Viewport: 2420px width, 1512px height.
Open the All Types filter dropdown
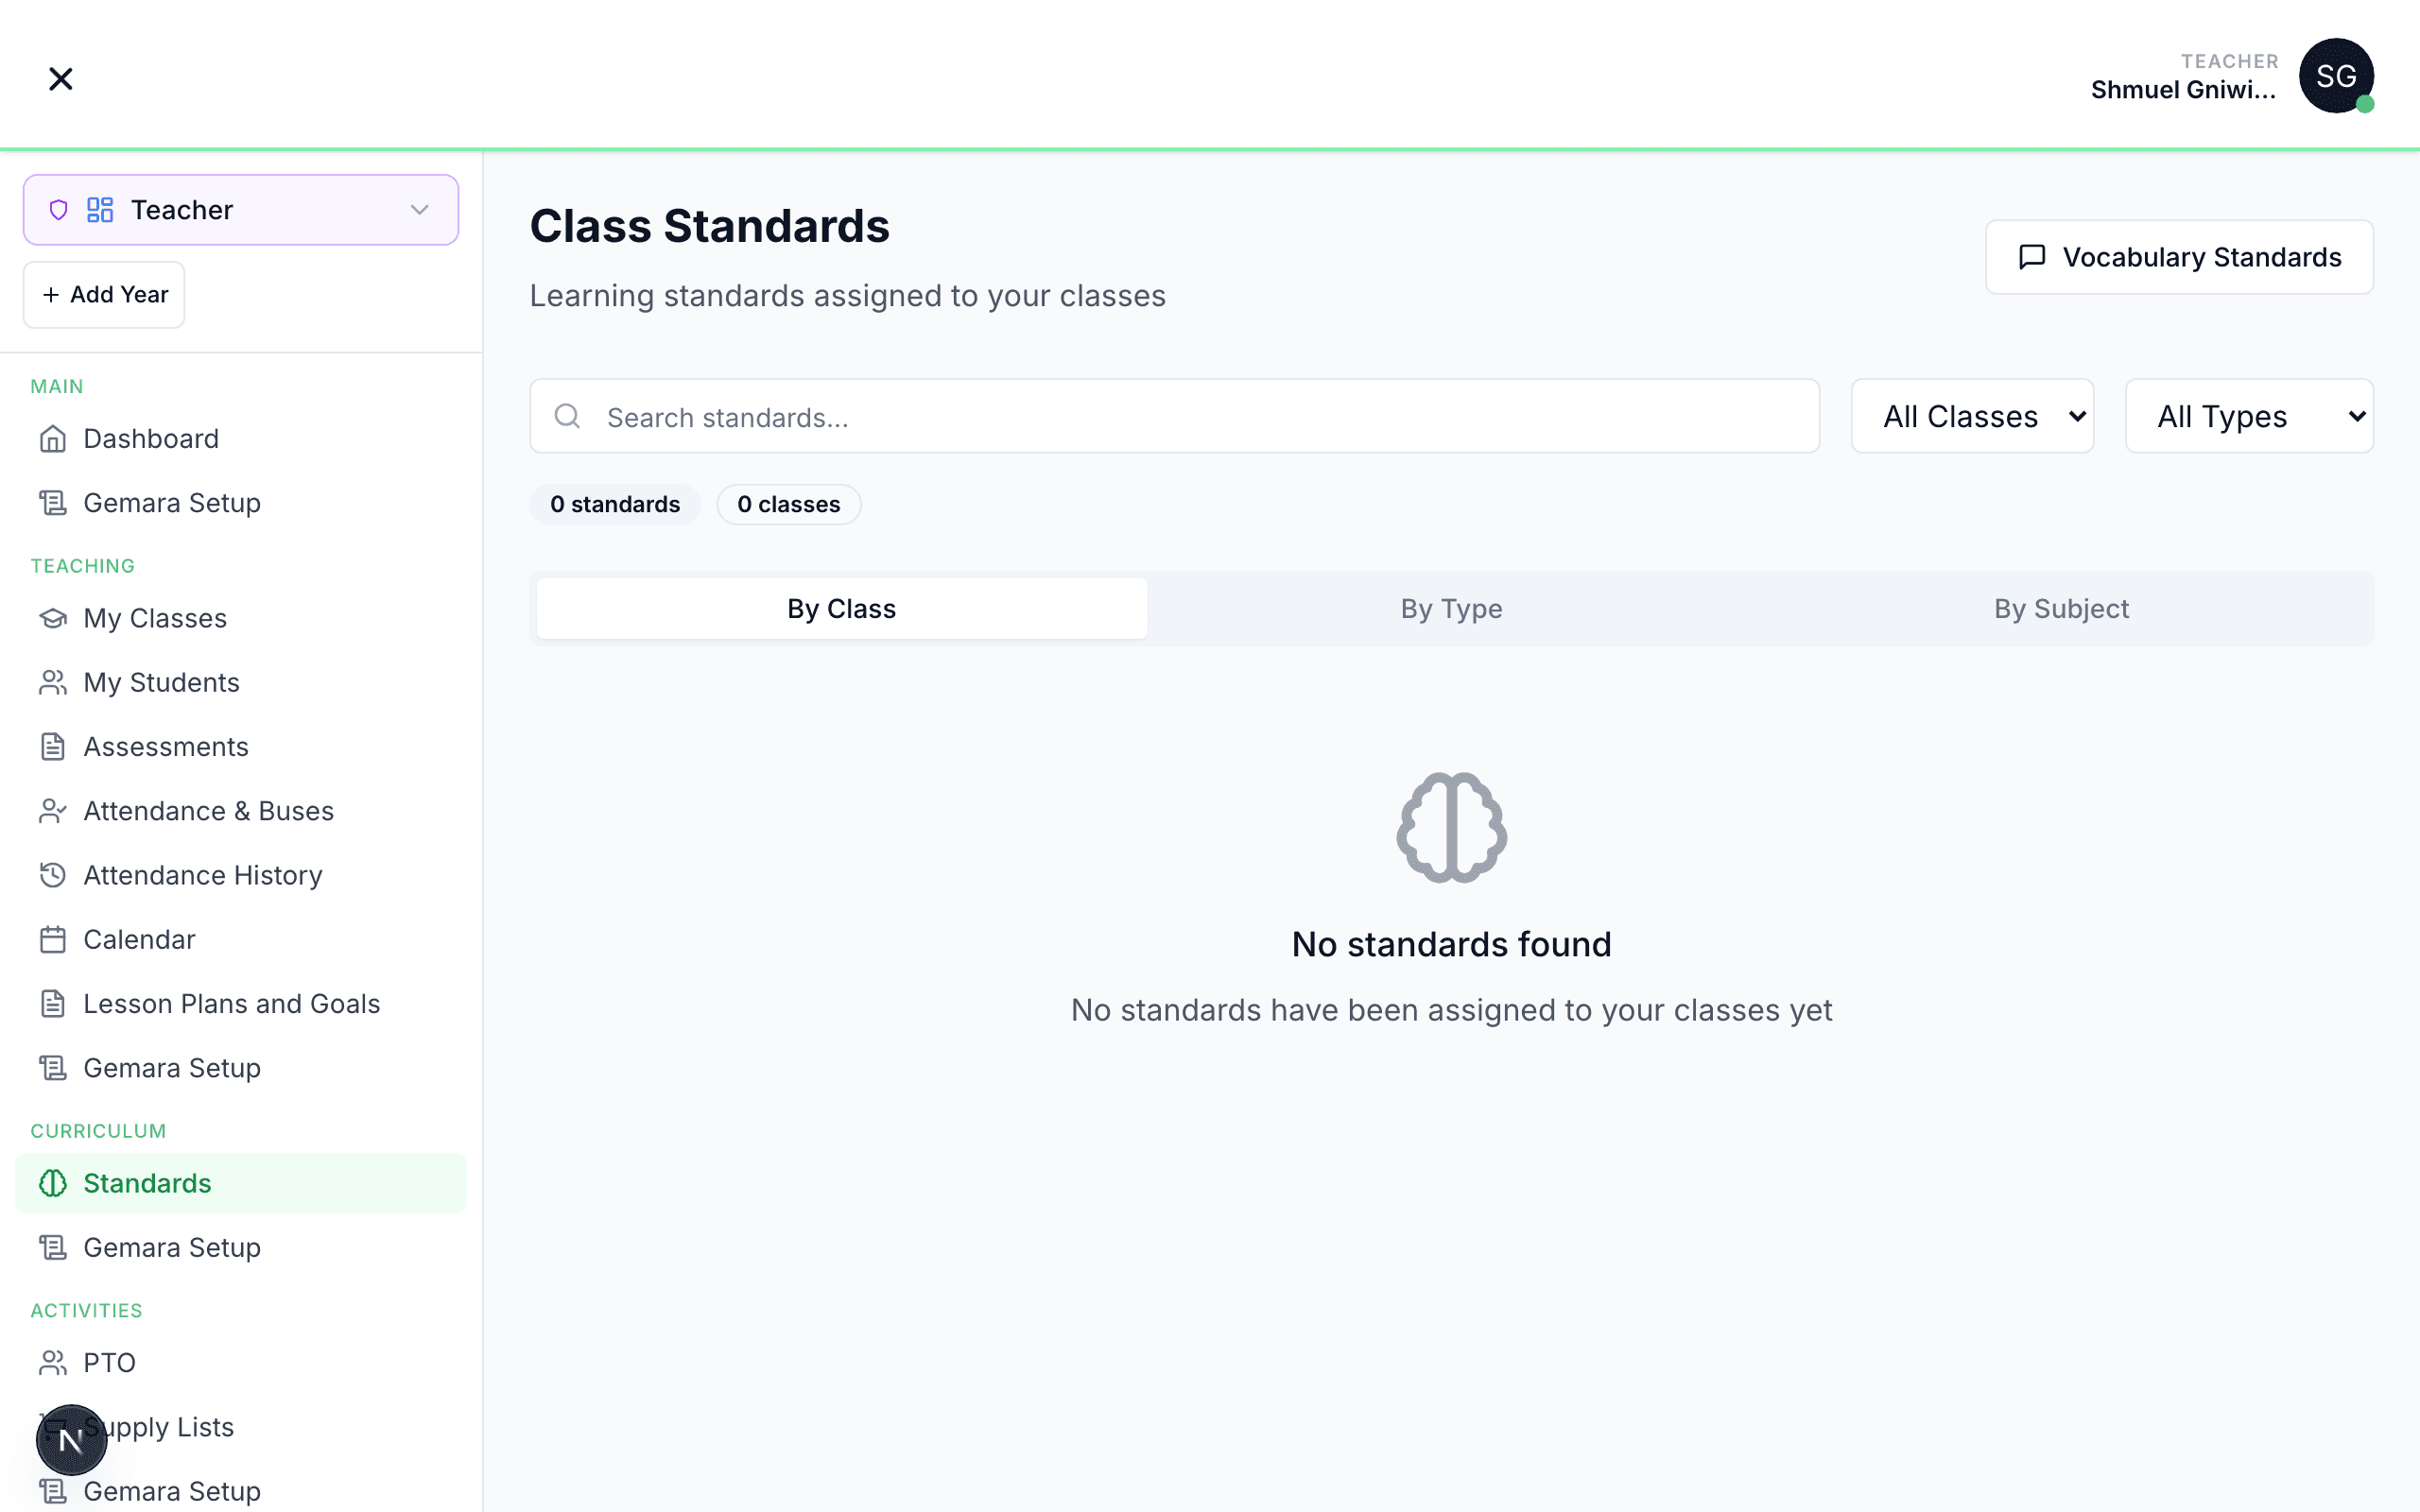point(2248,416)
